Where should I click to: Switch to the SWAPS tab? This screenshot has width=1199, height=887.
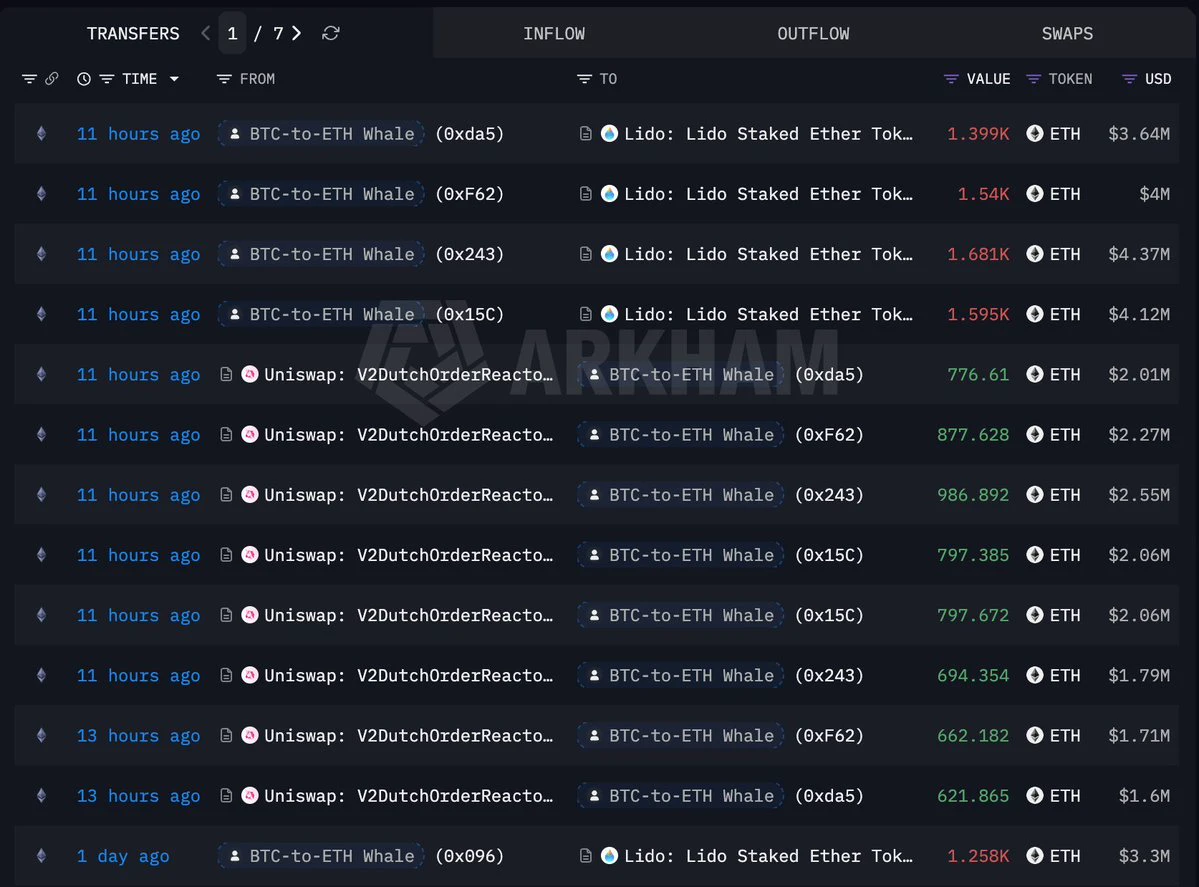(1067, 34)
